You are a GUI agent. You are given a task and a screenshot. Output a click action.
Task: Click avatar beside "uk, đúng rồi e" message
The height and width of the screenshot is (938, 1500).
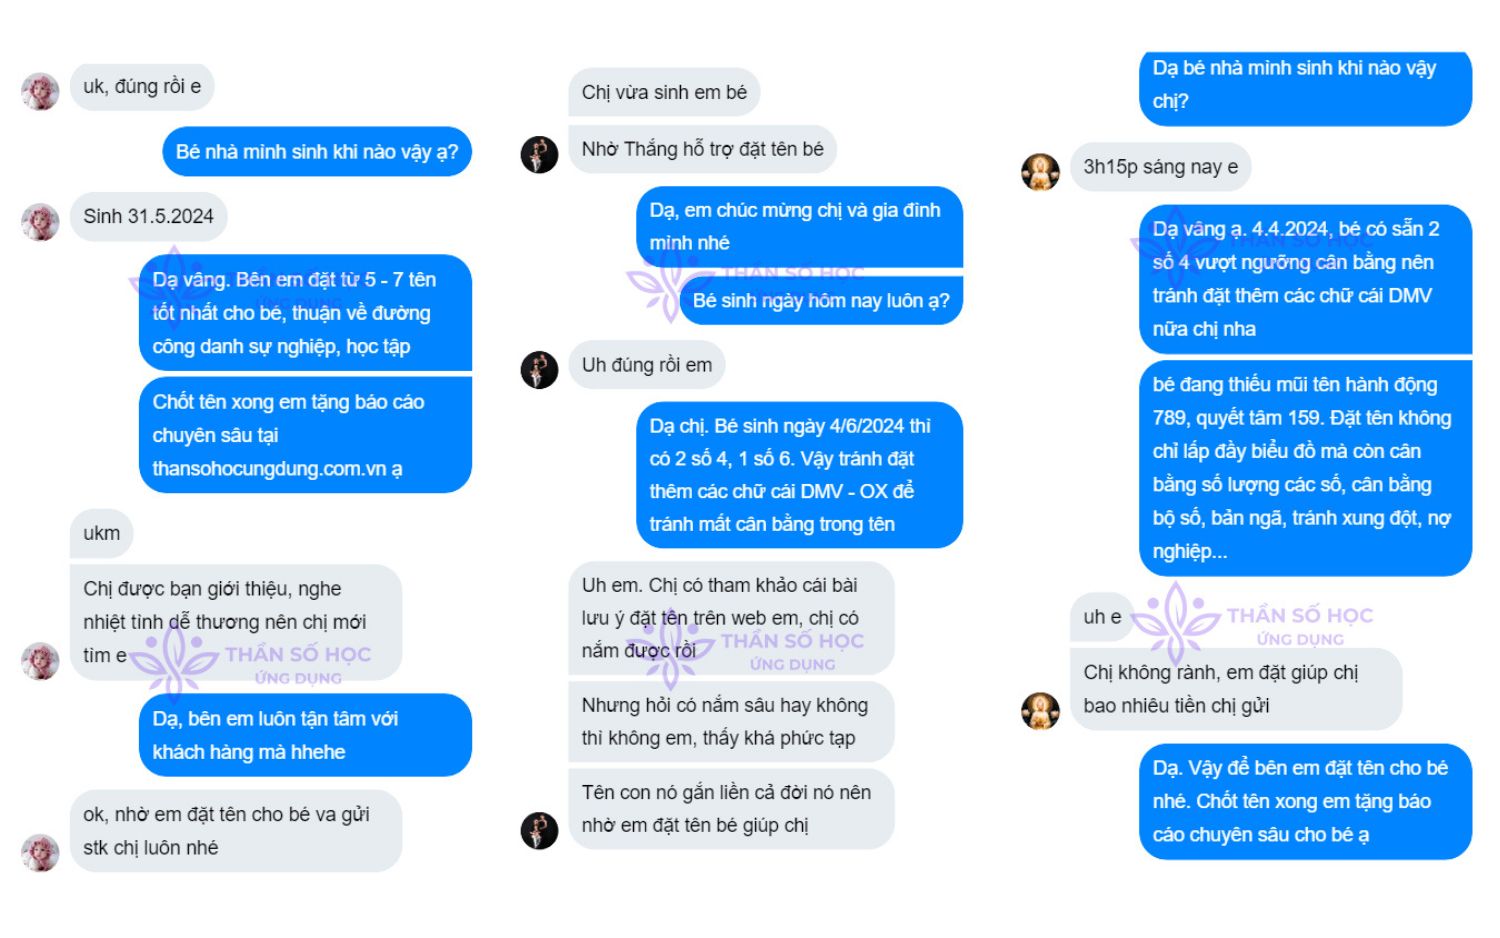40,91
